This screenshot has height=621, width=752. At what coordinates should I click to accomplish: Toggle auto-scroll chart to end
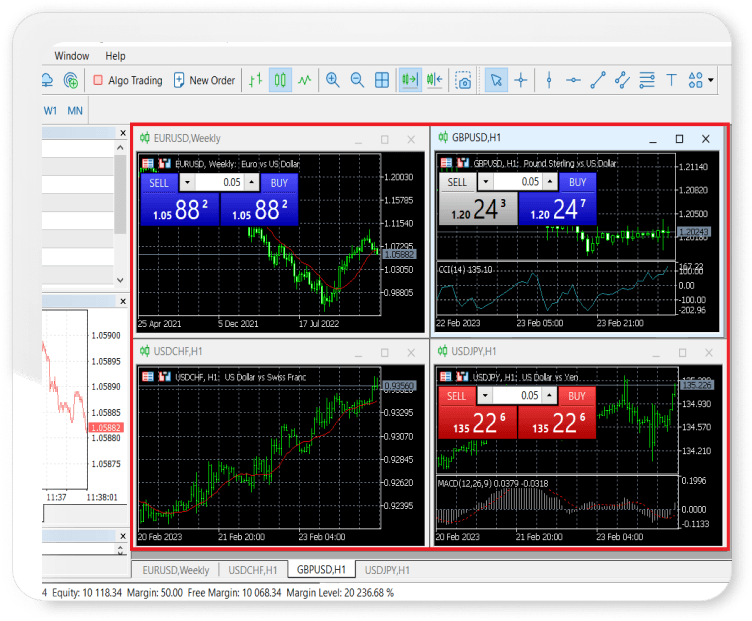point(409,80)
